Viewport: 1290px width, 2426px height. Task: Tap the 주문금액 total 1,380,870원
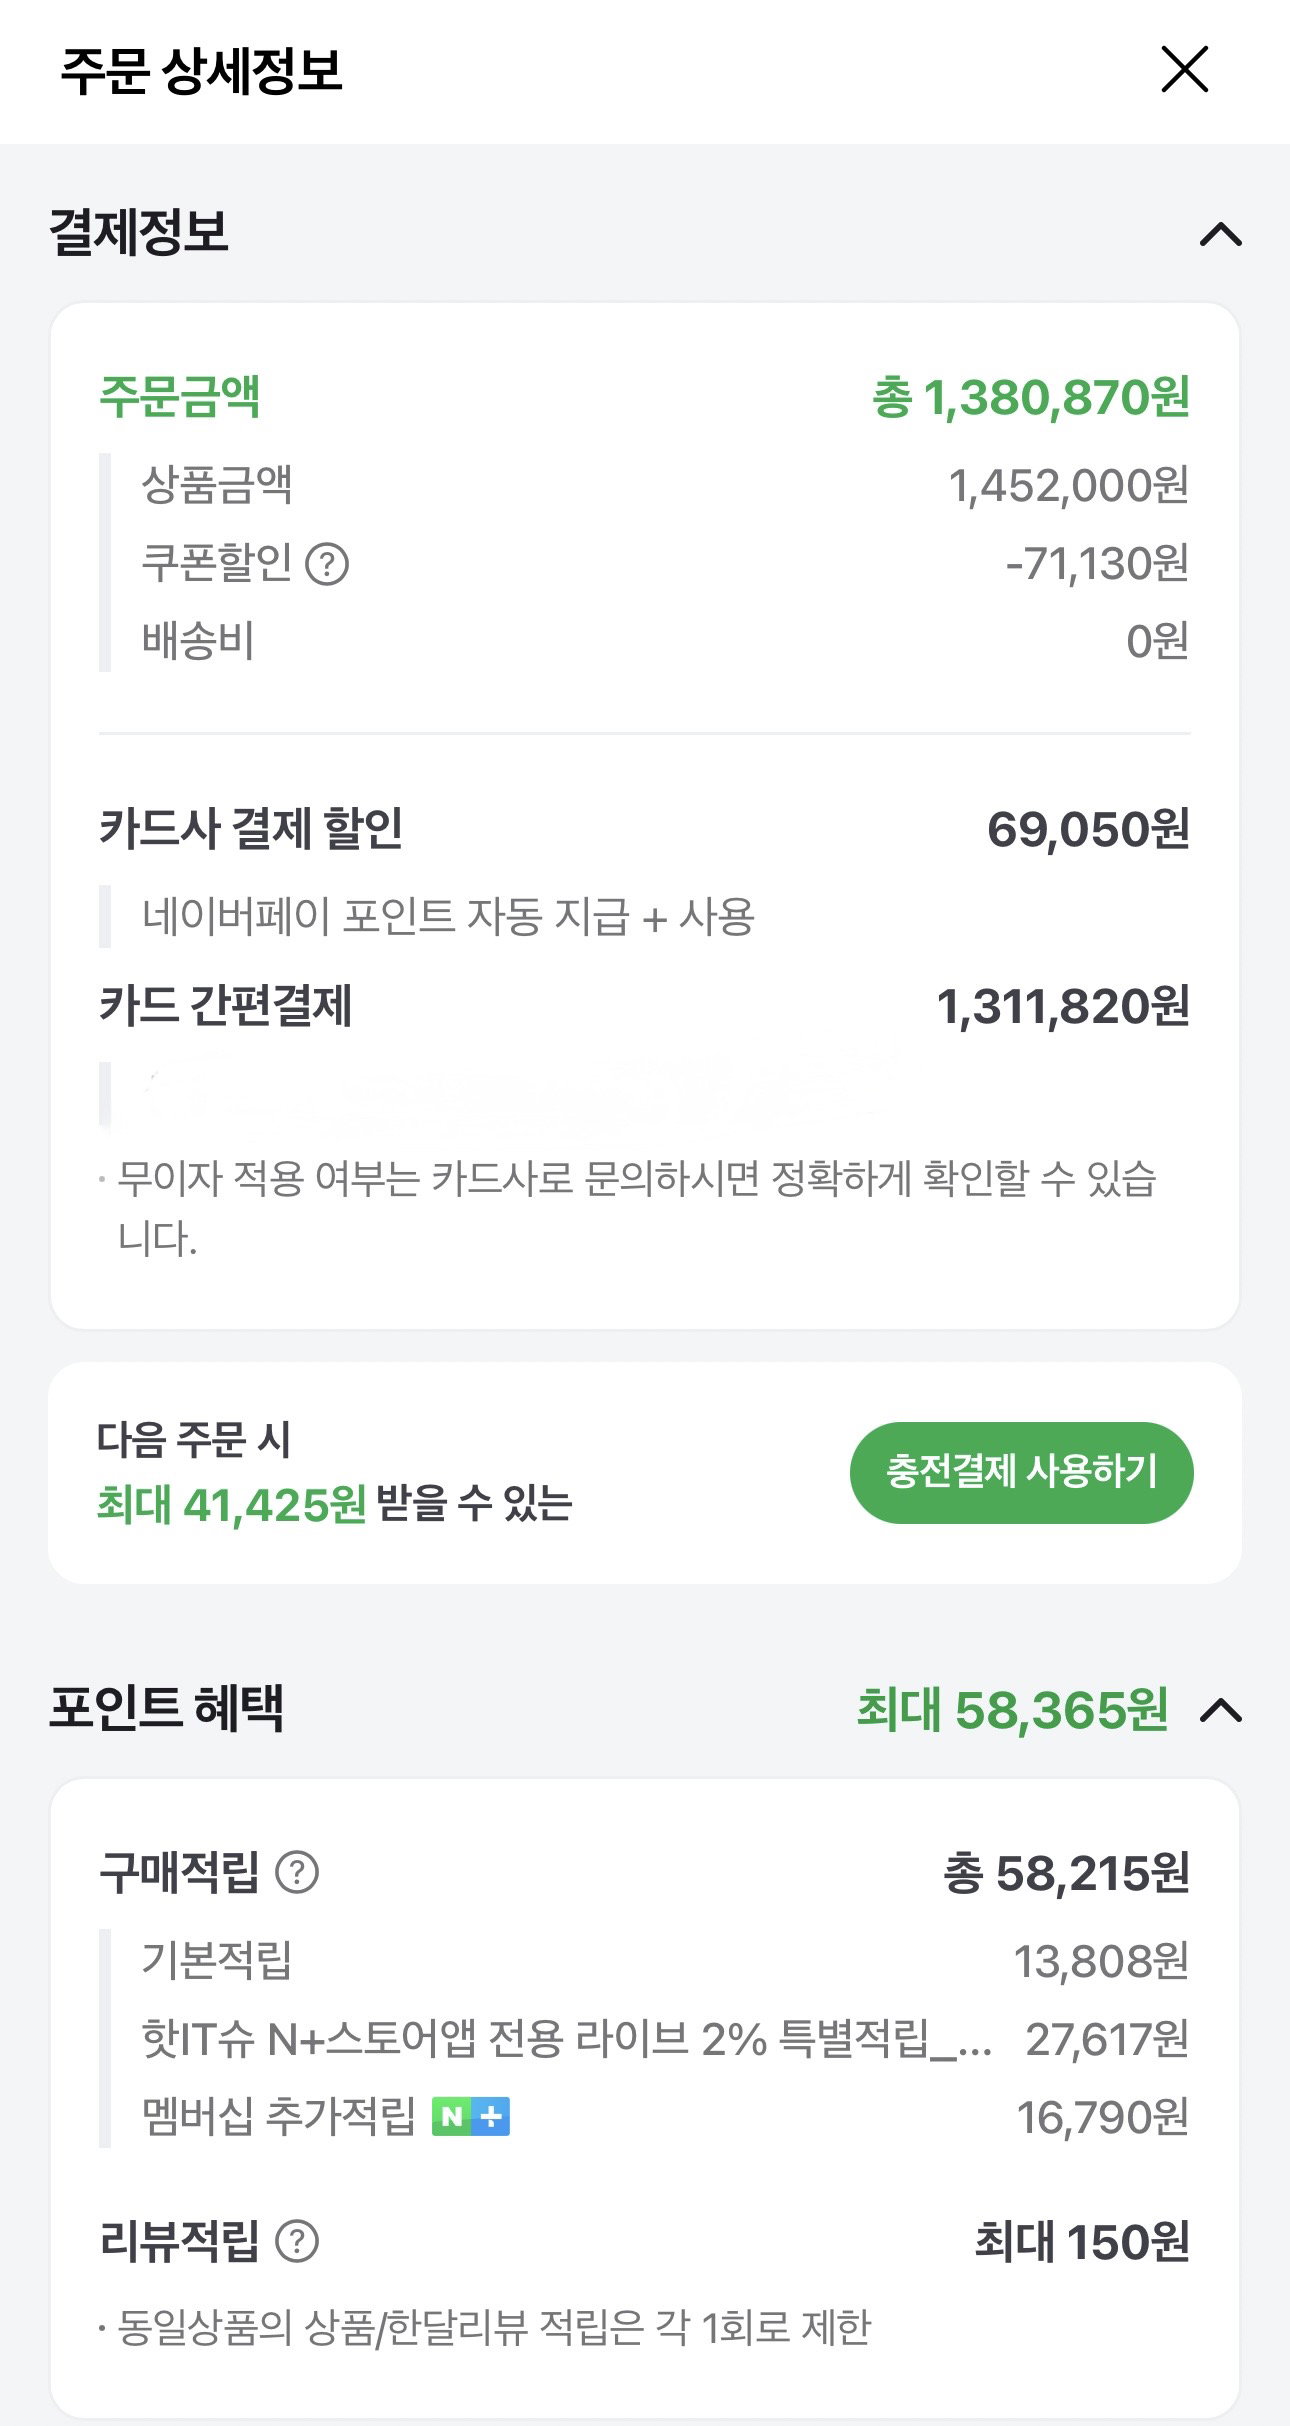pyautogui.click(x=1031, y=397)
